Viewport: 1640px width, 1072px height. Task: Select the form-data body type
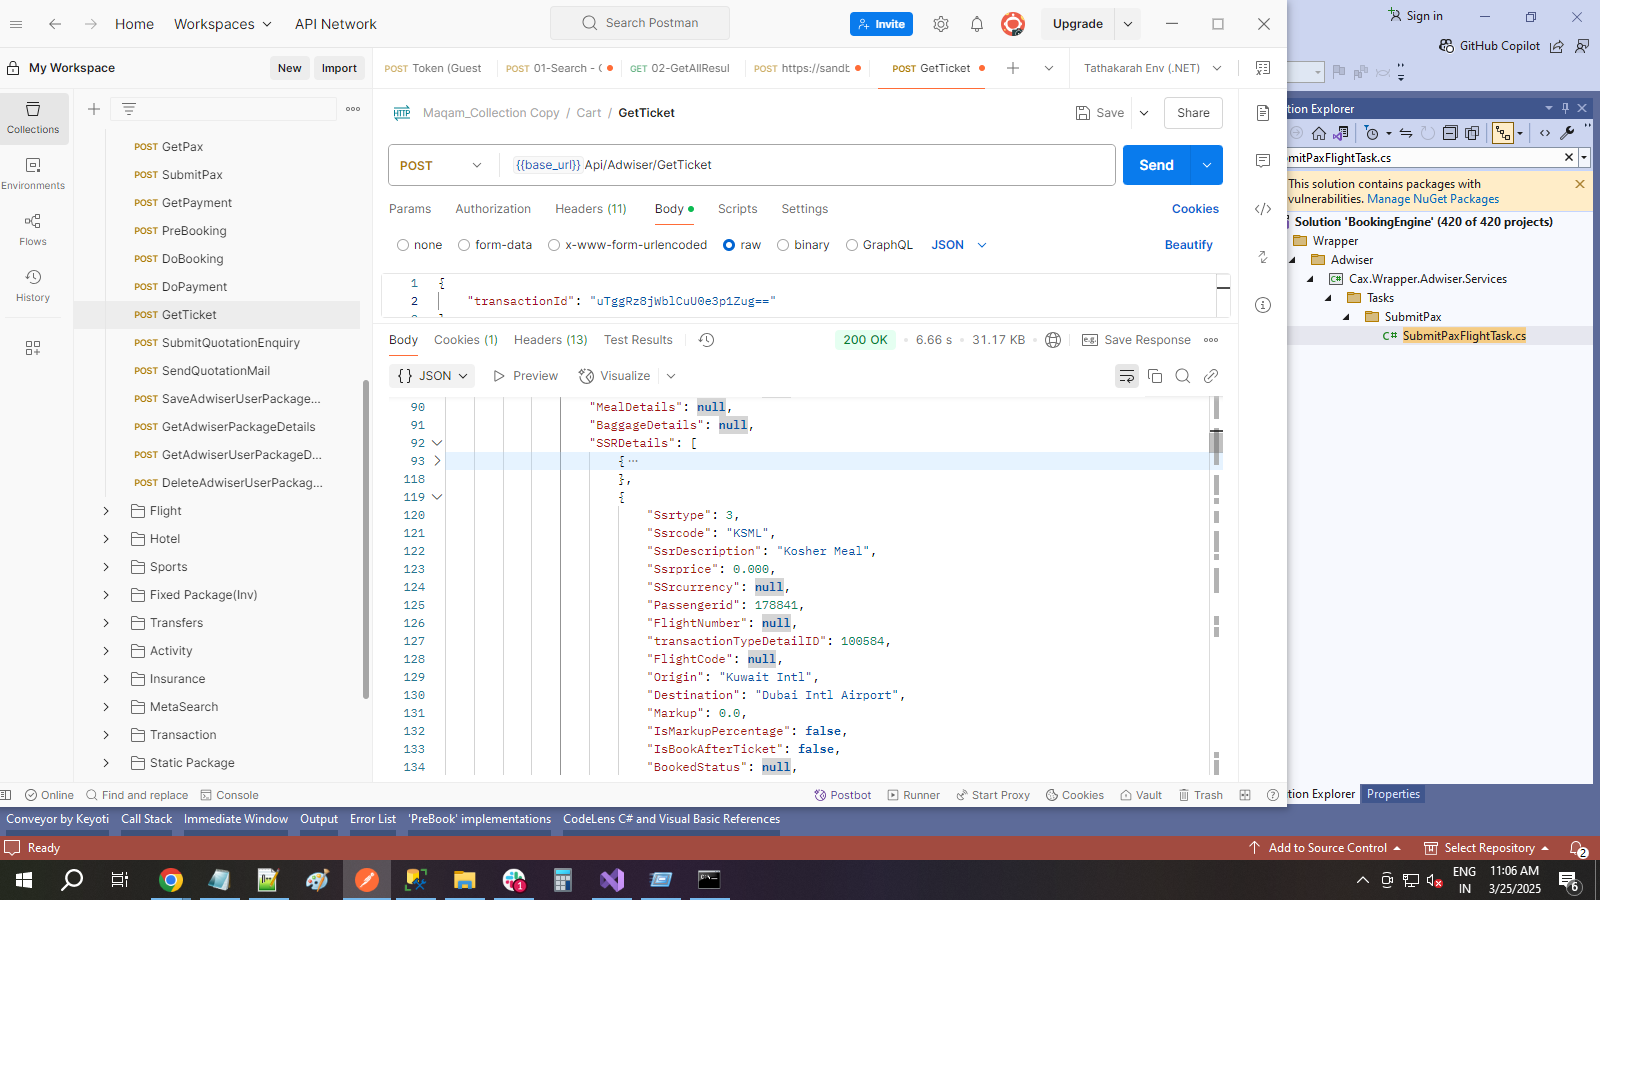(x=464, y=245)
